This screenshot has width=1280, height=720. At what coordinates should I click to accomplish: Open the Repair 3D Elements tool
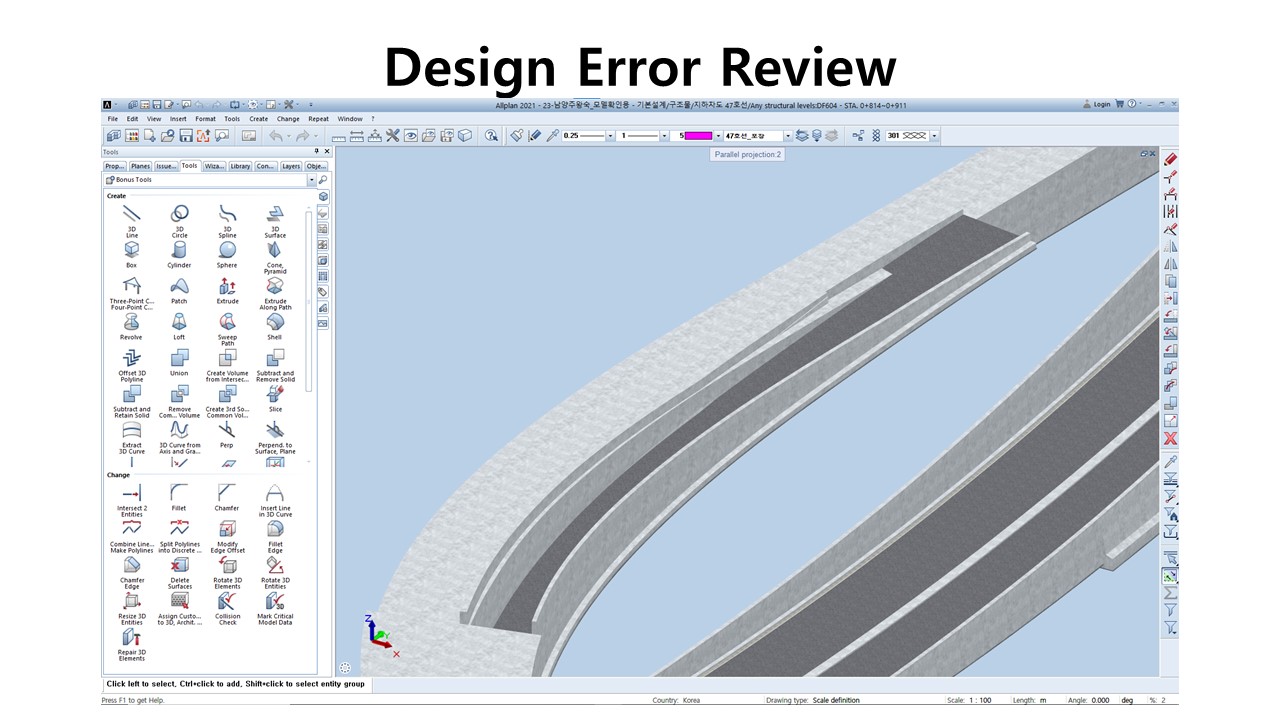(x=132, y=640)
